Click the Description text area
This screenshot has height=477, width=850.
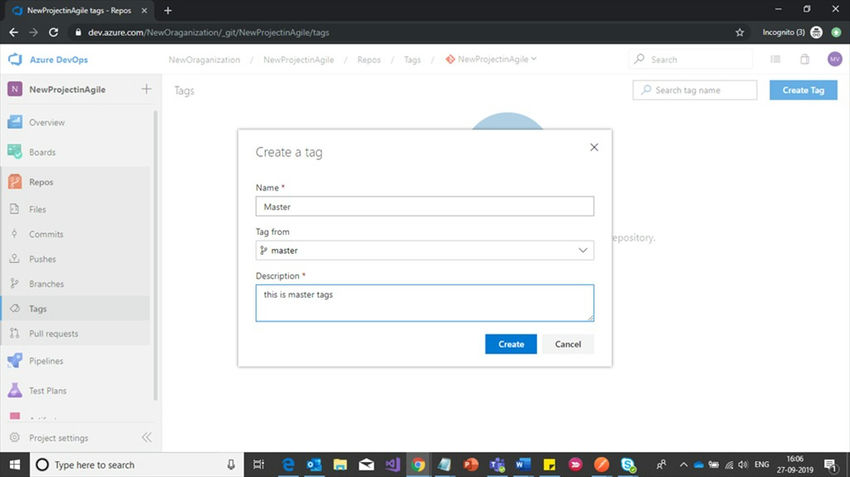(x=424, y=303)
